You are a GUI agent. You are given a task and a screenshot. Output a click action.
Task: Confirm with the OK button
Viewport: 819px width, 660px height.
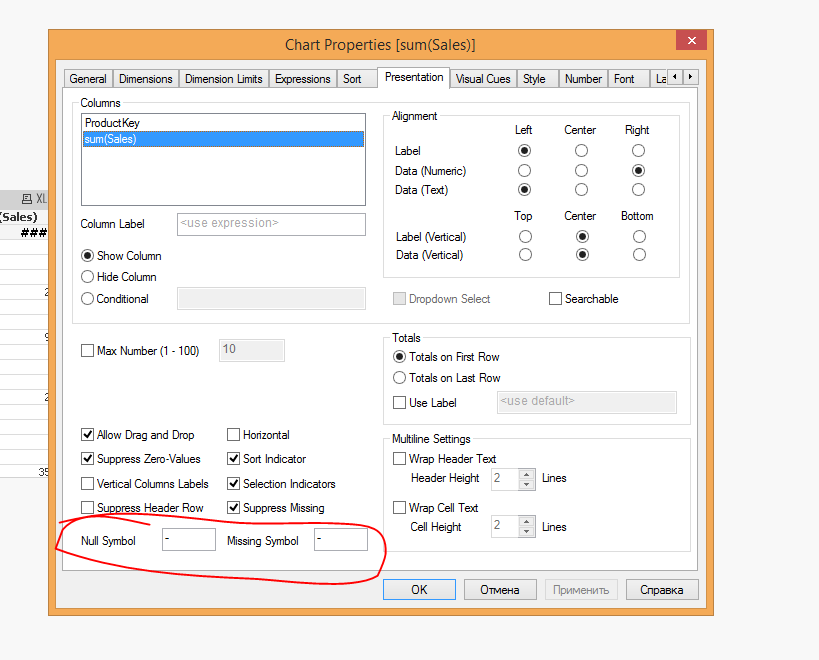pyautogui.click(x=419, y=590)
